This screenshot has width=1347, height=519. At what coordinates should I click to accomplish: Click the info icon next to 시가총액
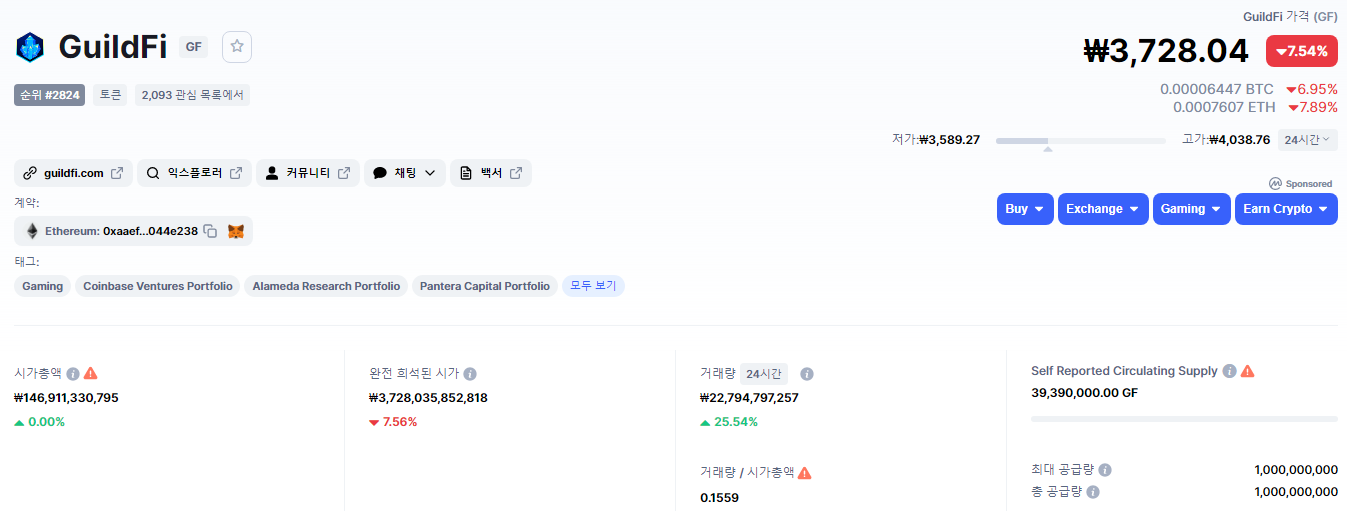click(73, 373)
